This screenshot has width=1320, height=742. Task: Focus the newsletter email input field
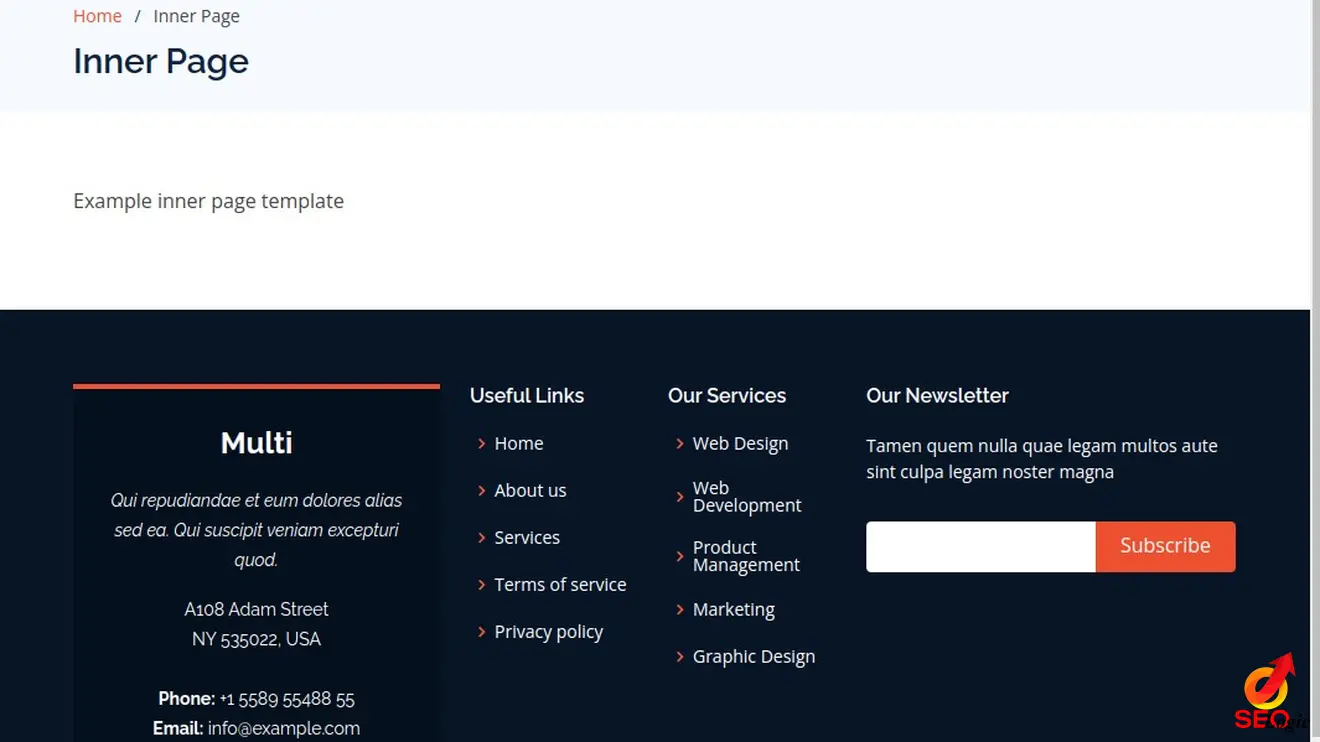(980, 547)
